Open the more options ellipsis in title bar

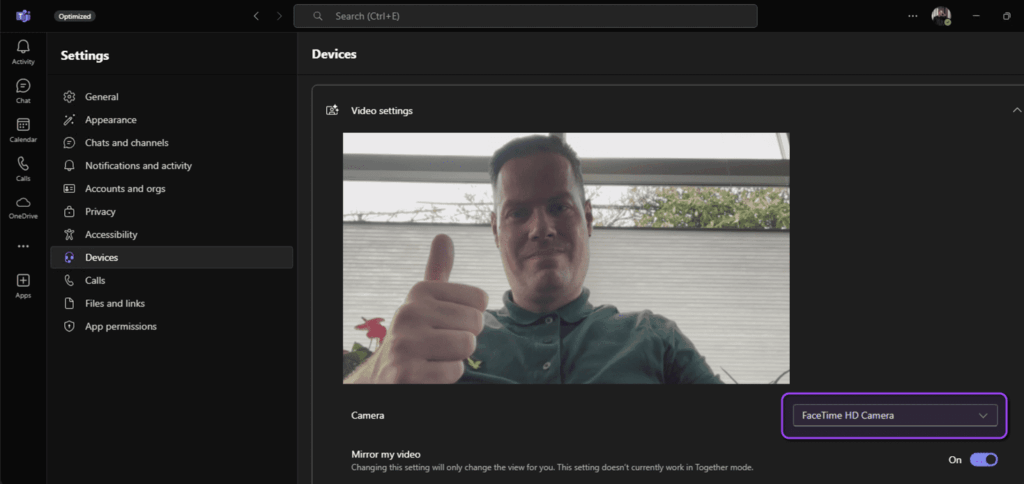911,16
